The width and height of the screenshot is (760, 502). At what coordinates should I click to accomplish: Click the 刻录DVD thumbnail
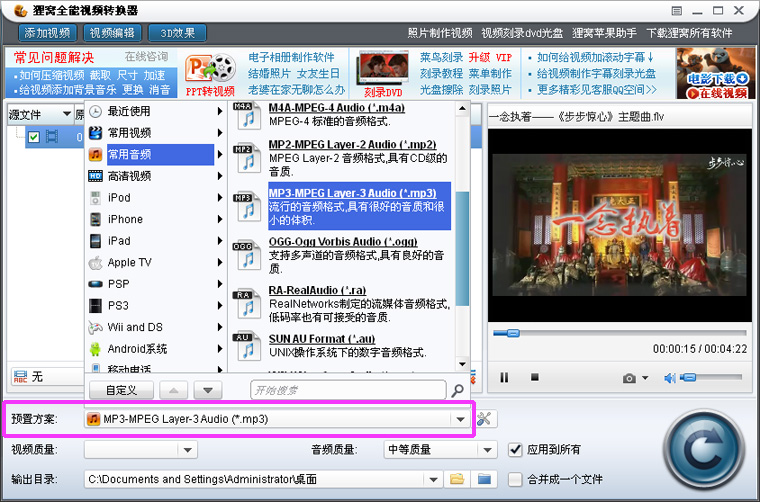[x=383, y=74]
